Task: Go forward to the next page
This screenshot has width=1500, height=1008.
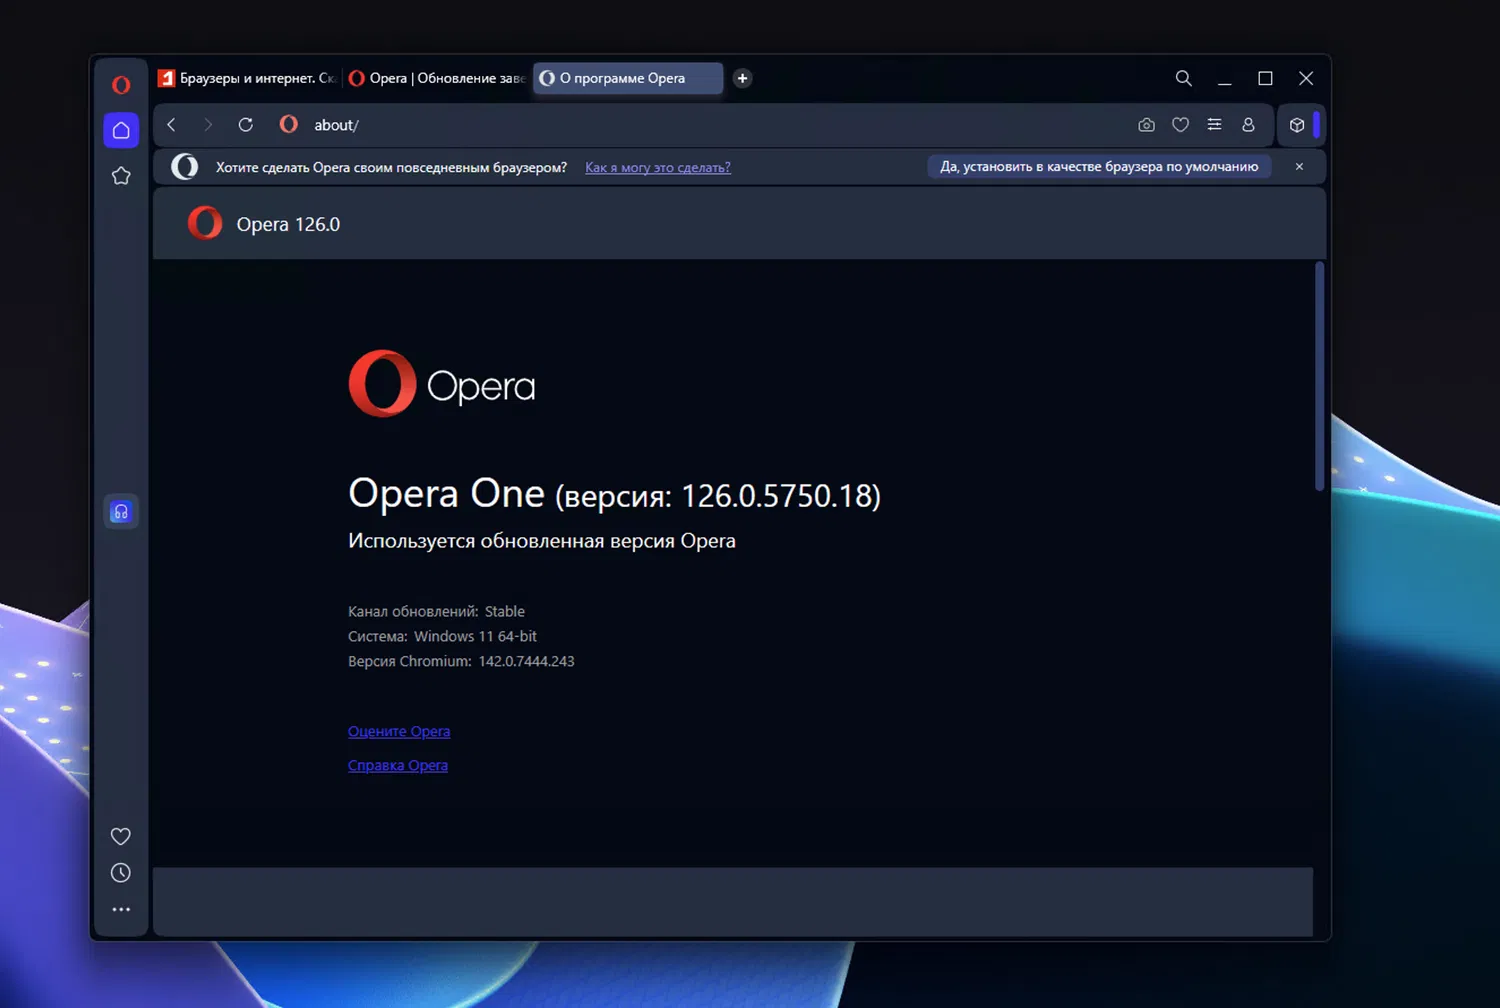Action: pos(208,125)
